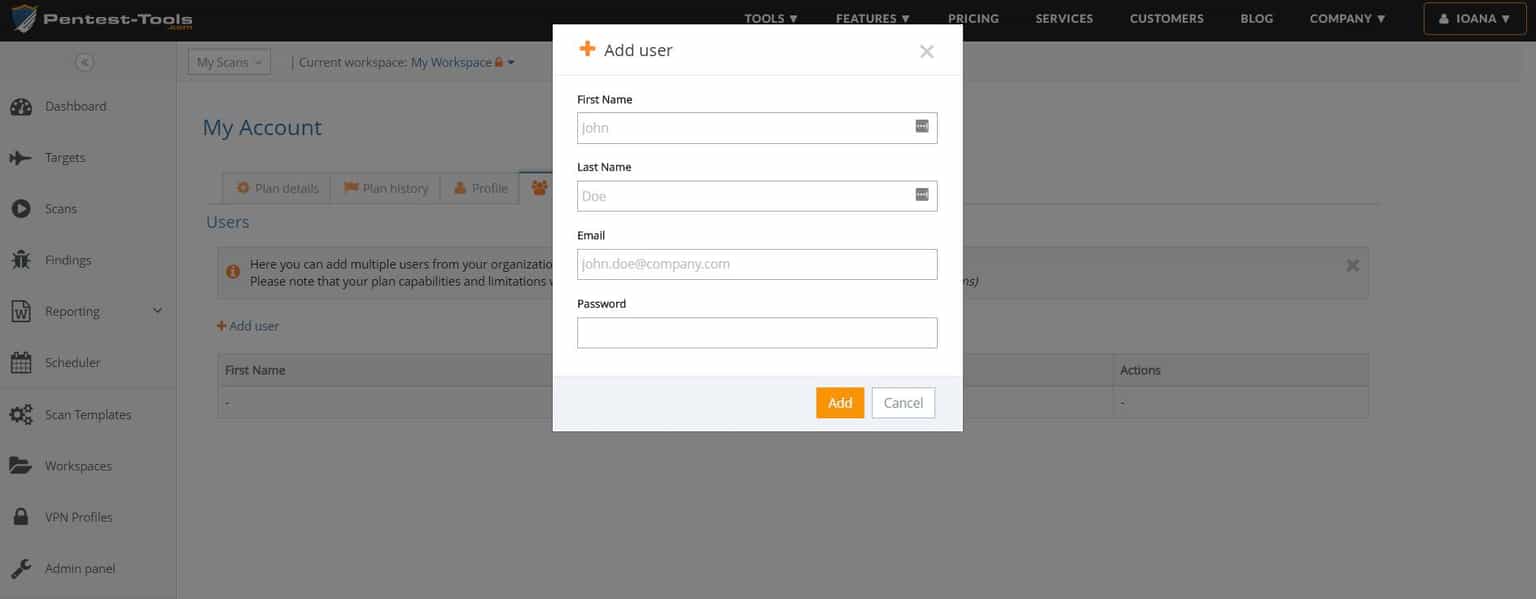Click the Pentest-Tools logo

(x=100, y=19)
